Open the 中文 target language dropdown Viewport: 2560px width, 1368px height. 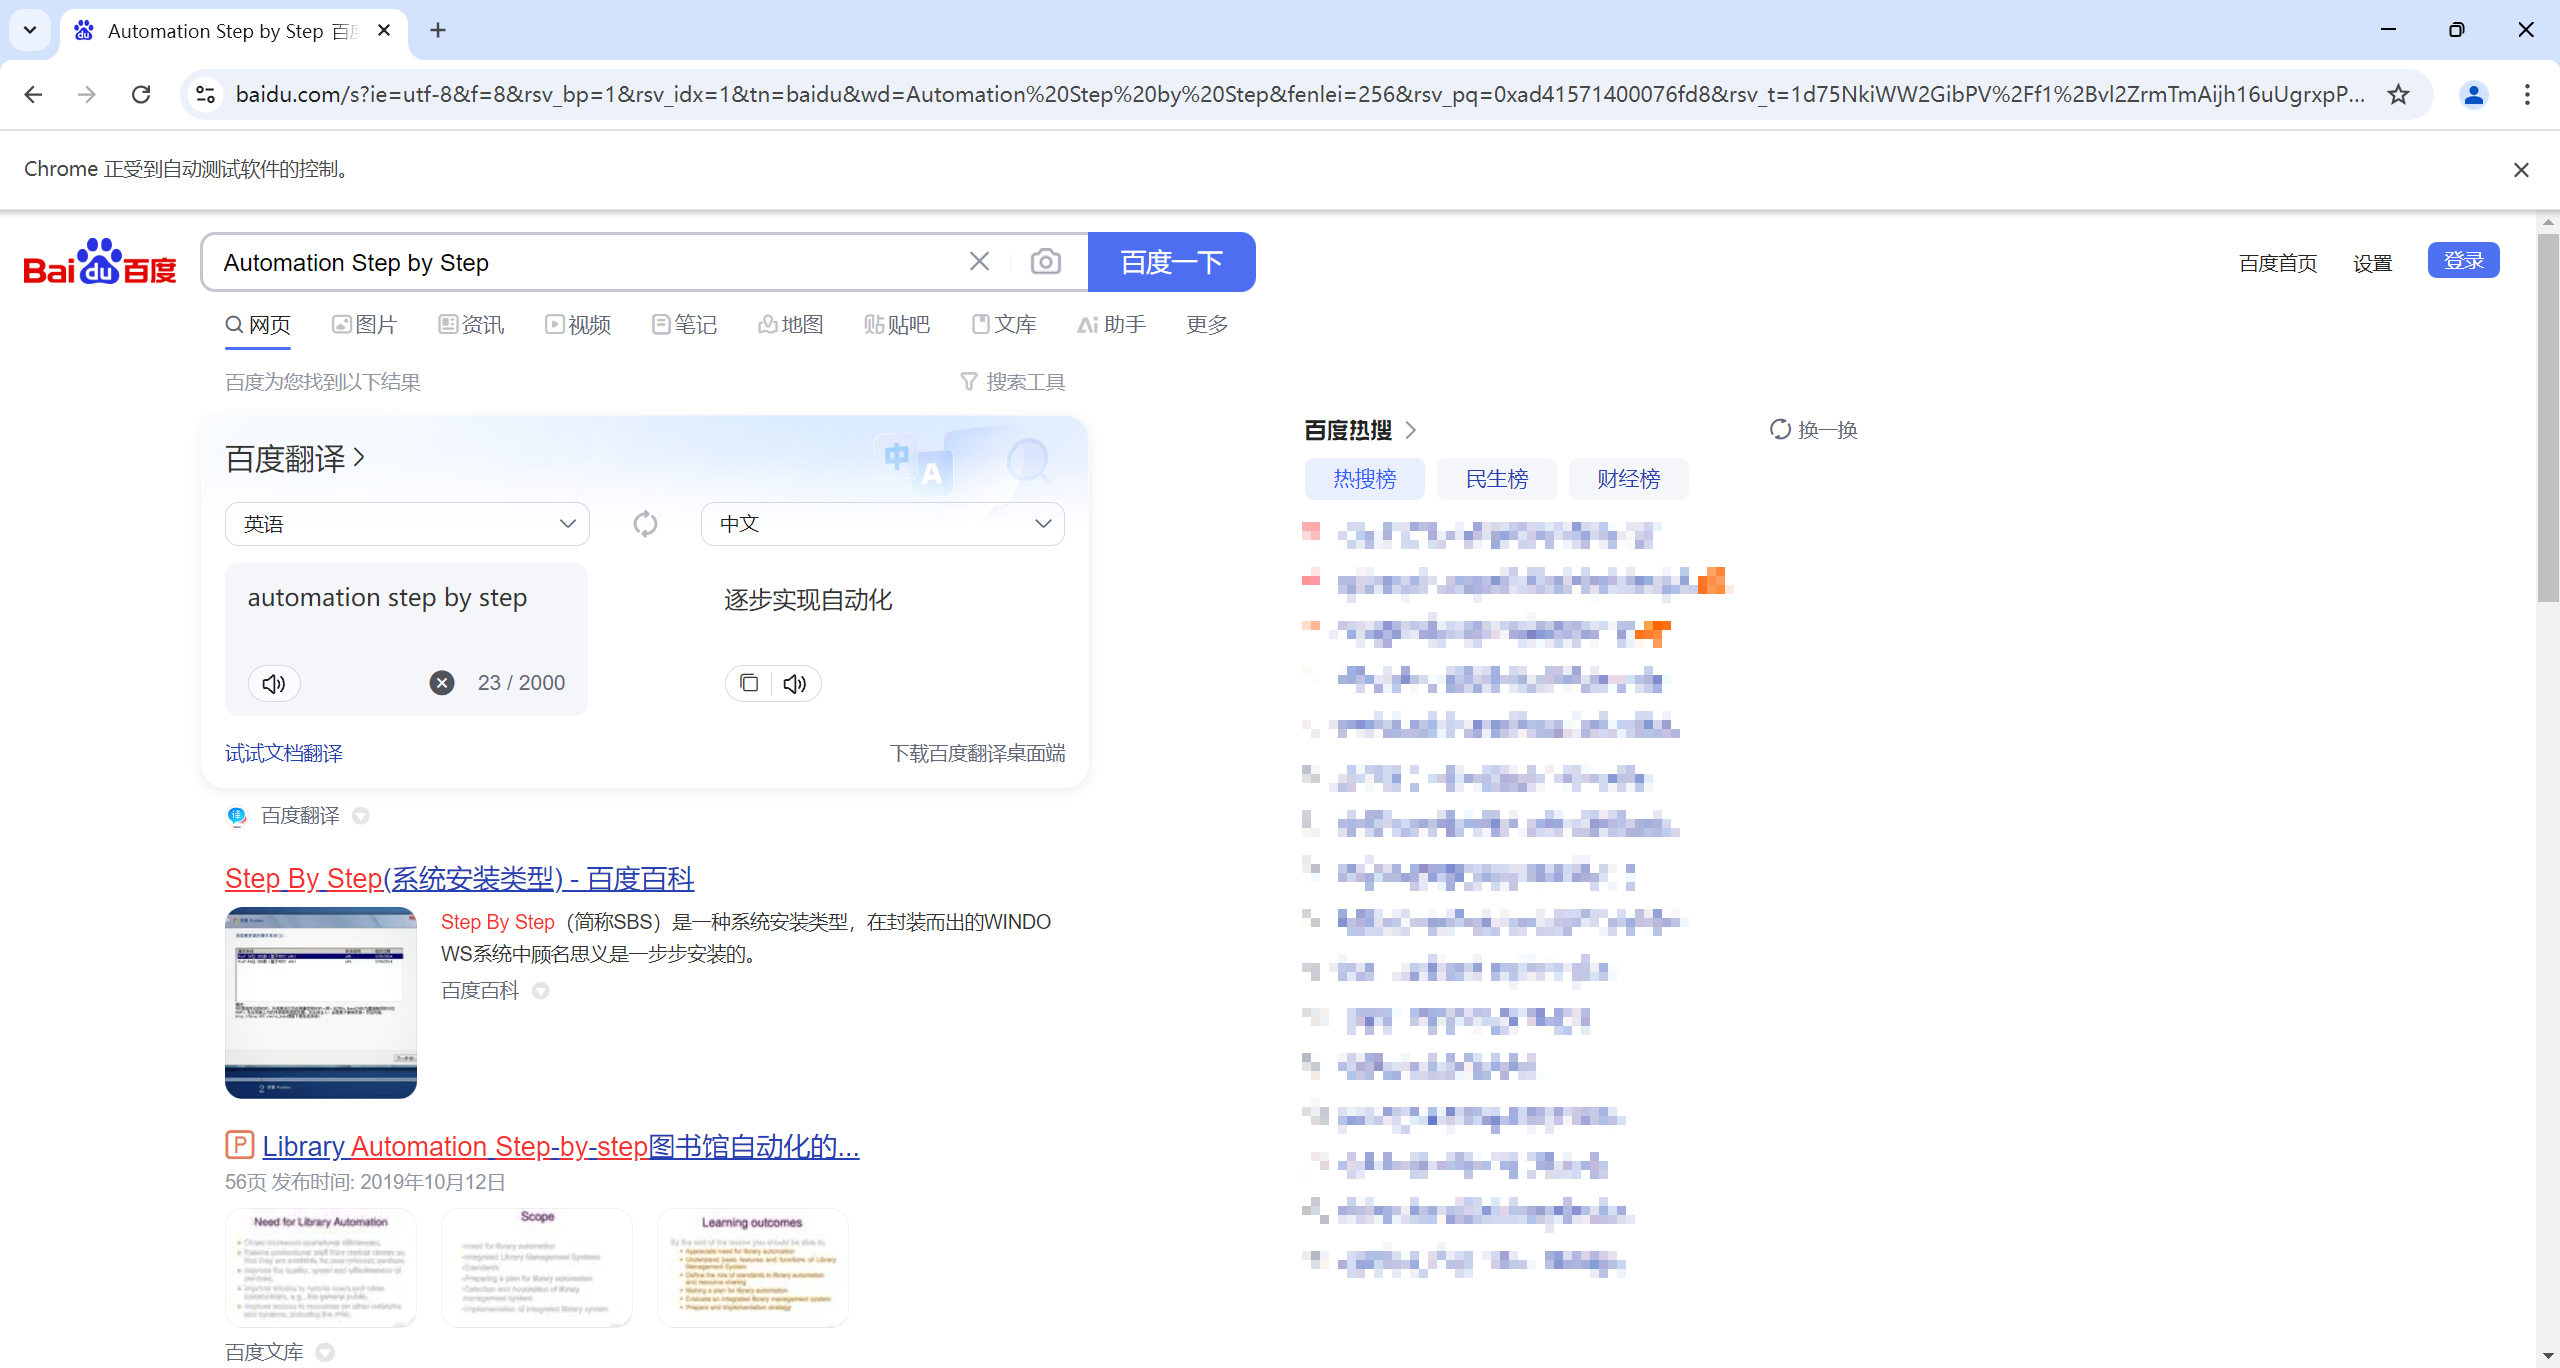click(x=882, y=524)
